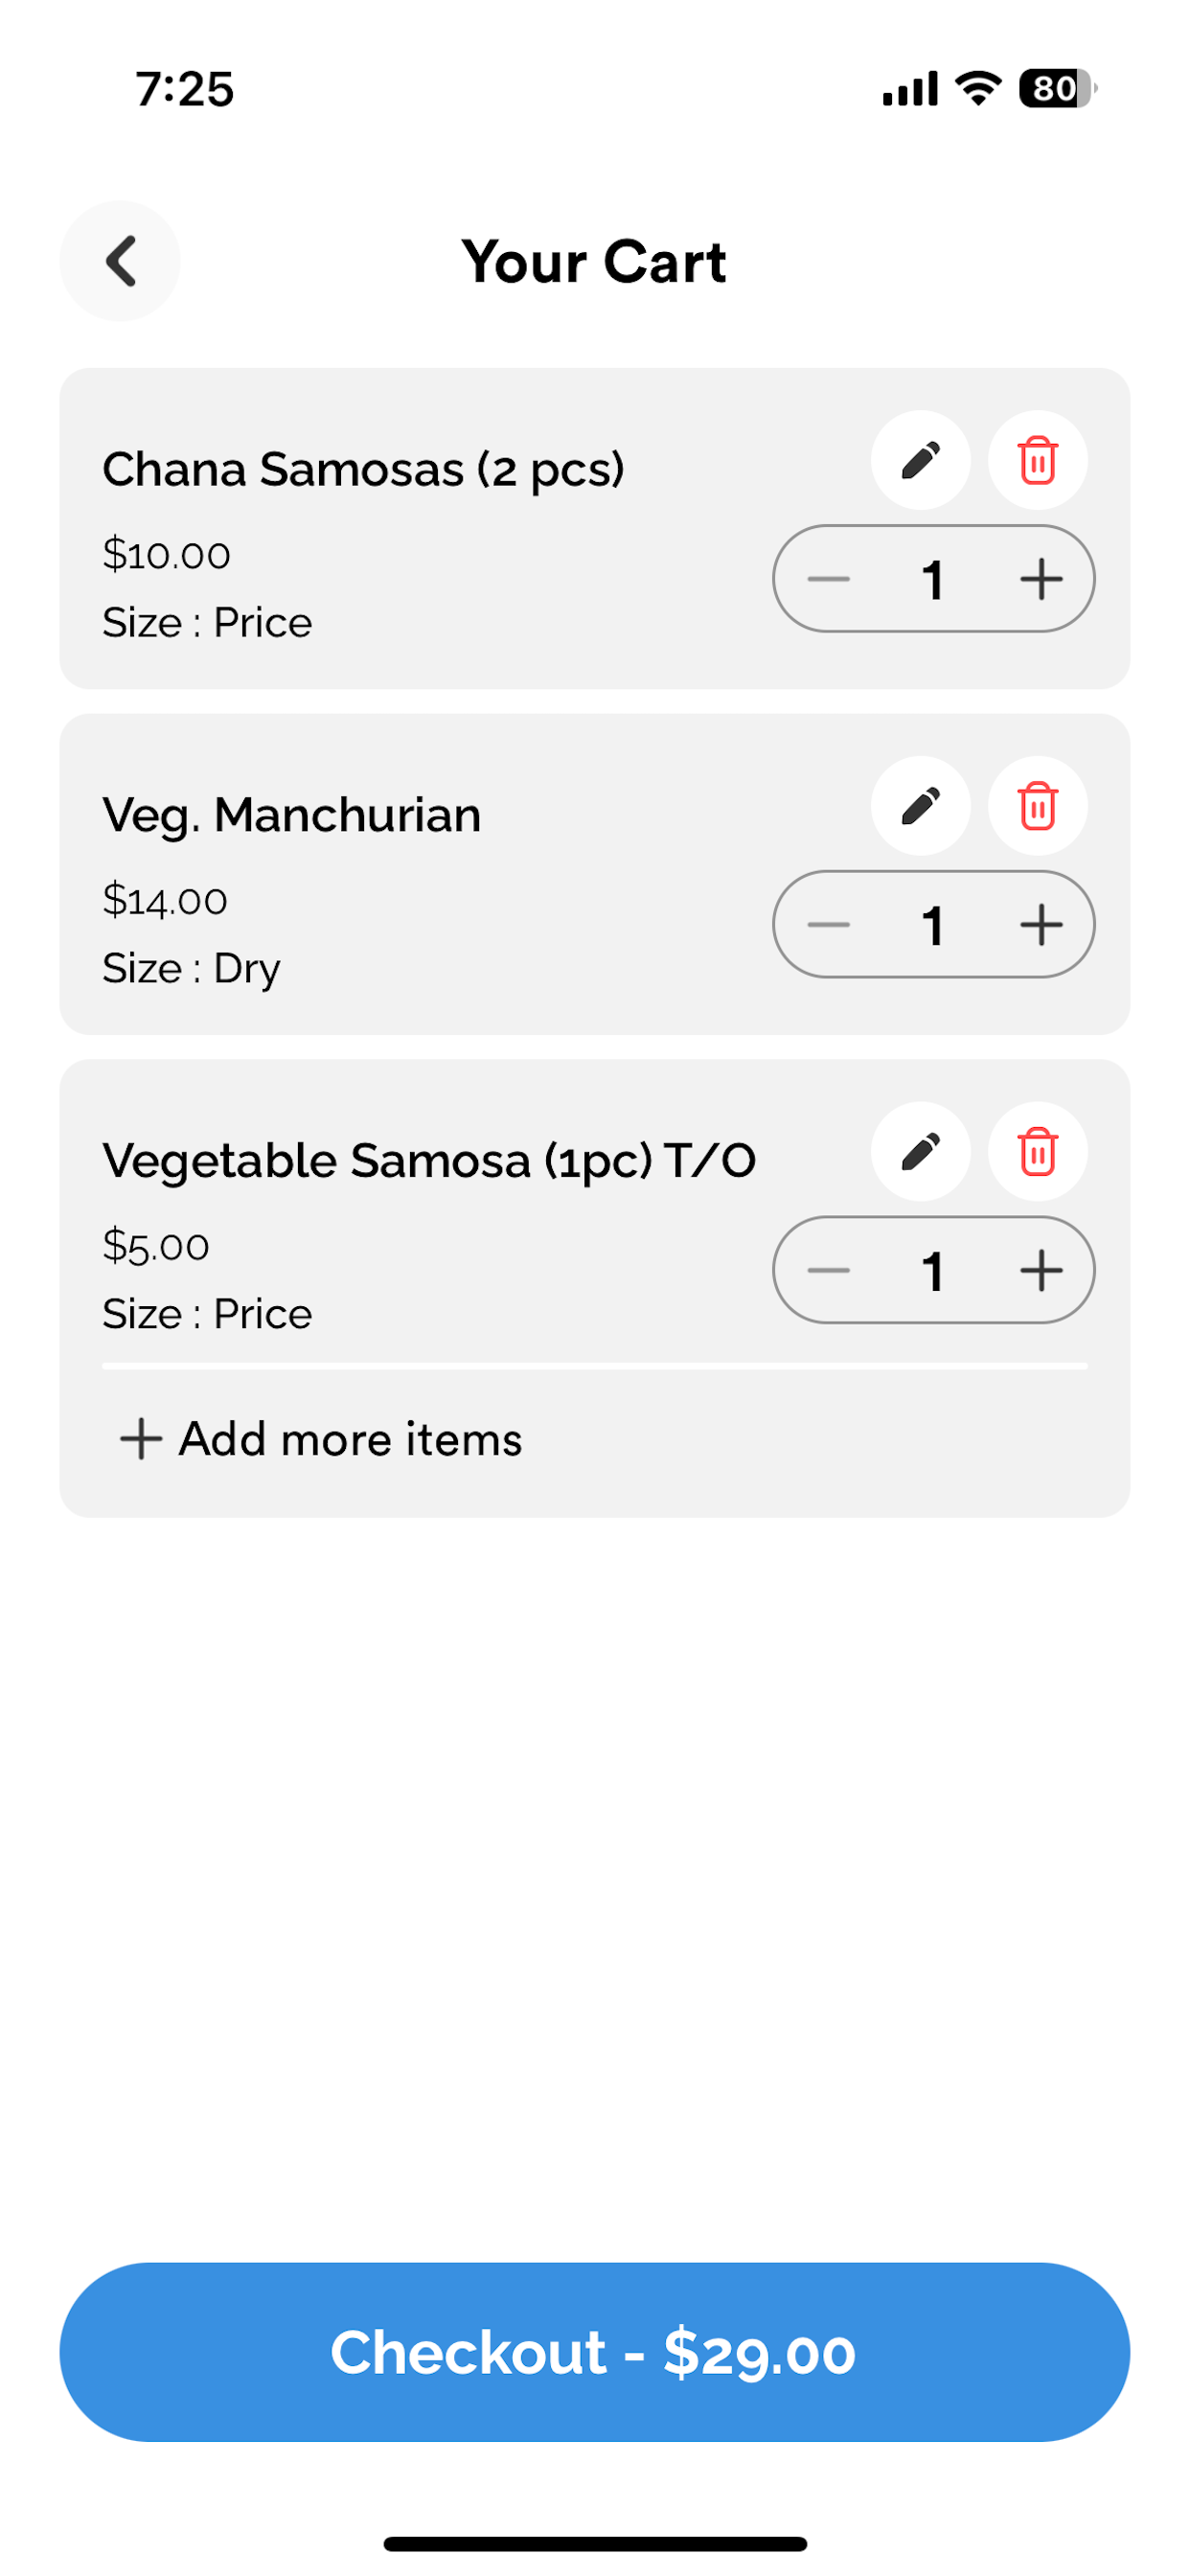
Task: Select the Chana Samosas (2 pcs) title
Action: [363, 470]
